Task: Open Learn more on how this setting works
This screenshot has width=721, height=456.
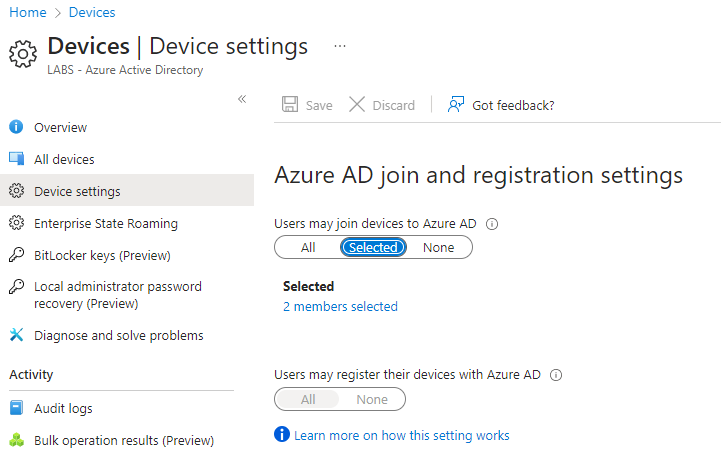Action: pyautogui.click(x=401, y=435)
